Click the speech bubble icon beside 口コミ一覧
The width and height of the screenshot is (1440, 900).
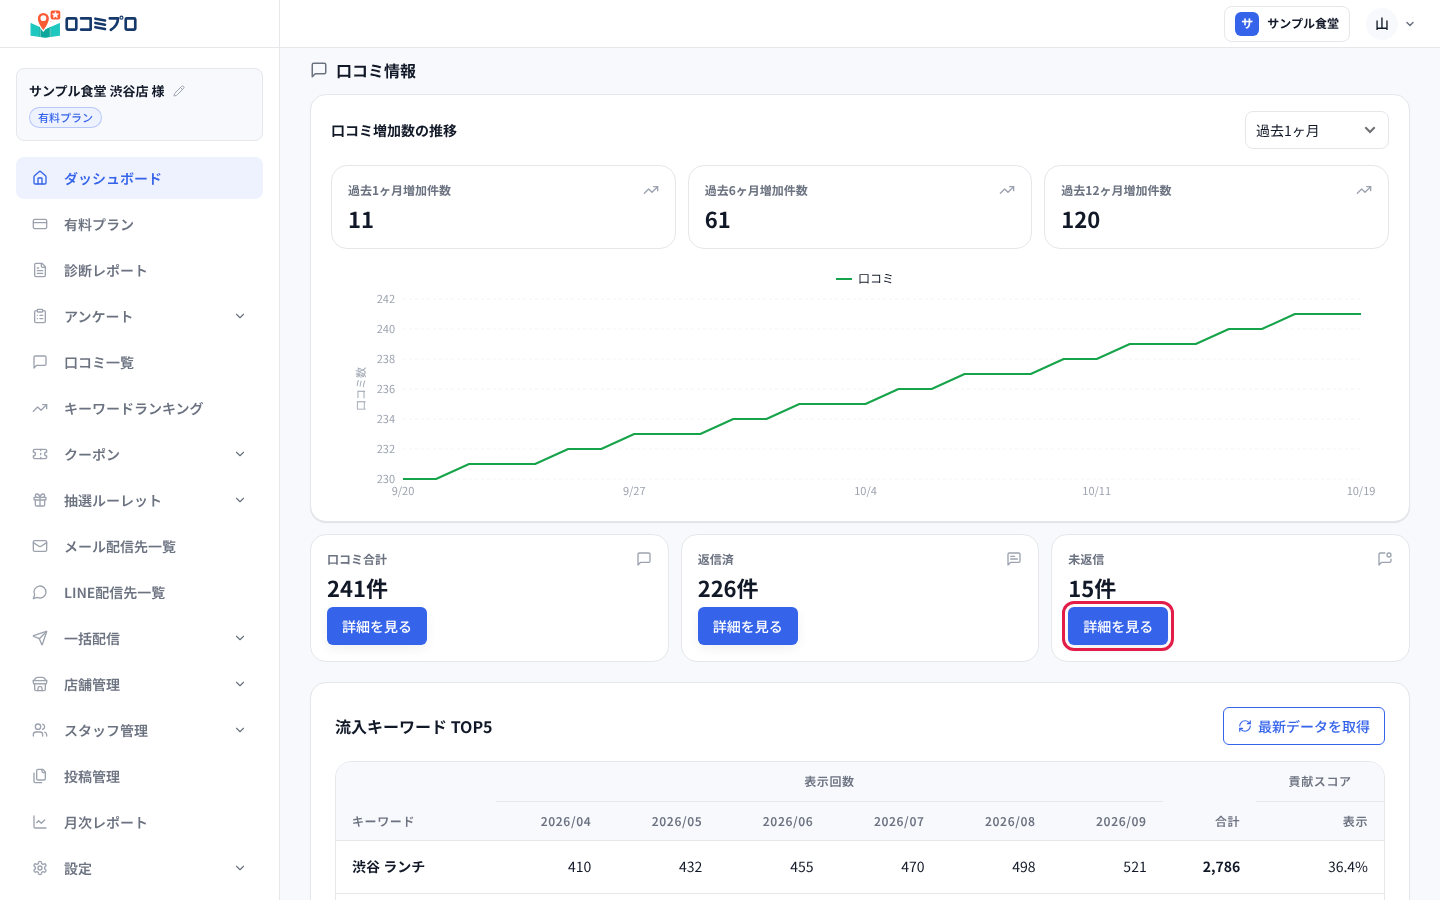pyautogui.click(x=40, y=362)
